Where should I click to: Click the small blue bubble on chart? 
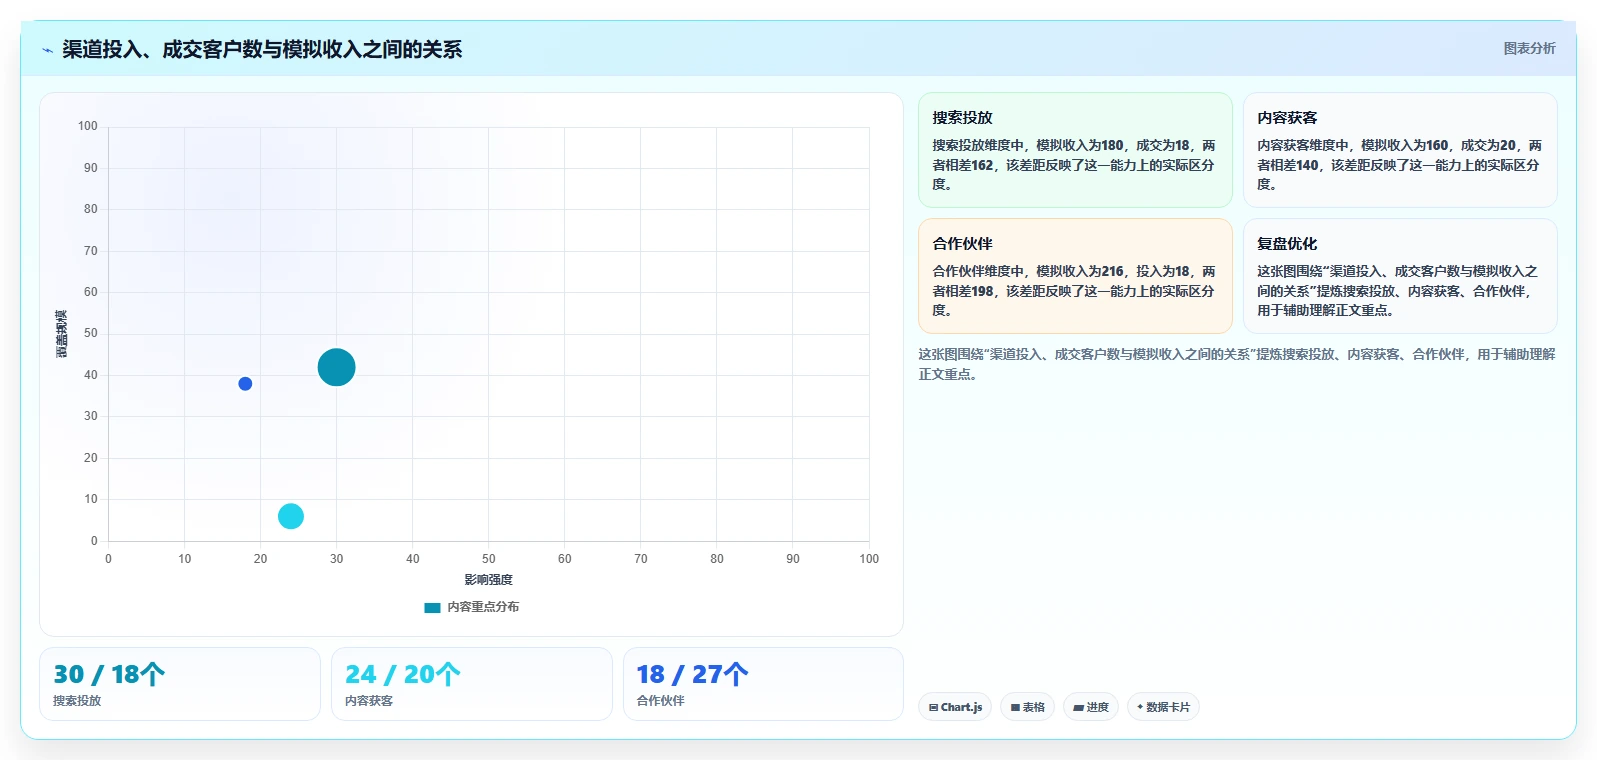pyautogui.click(x=245, y=384)
